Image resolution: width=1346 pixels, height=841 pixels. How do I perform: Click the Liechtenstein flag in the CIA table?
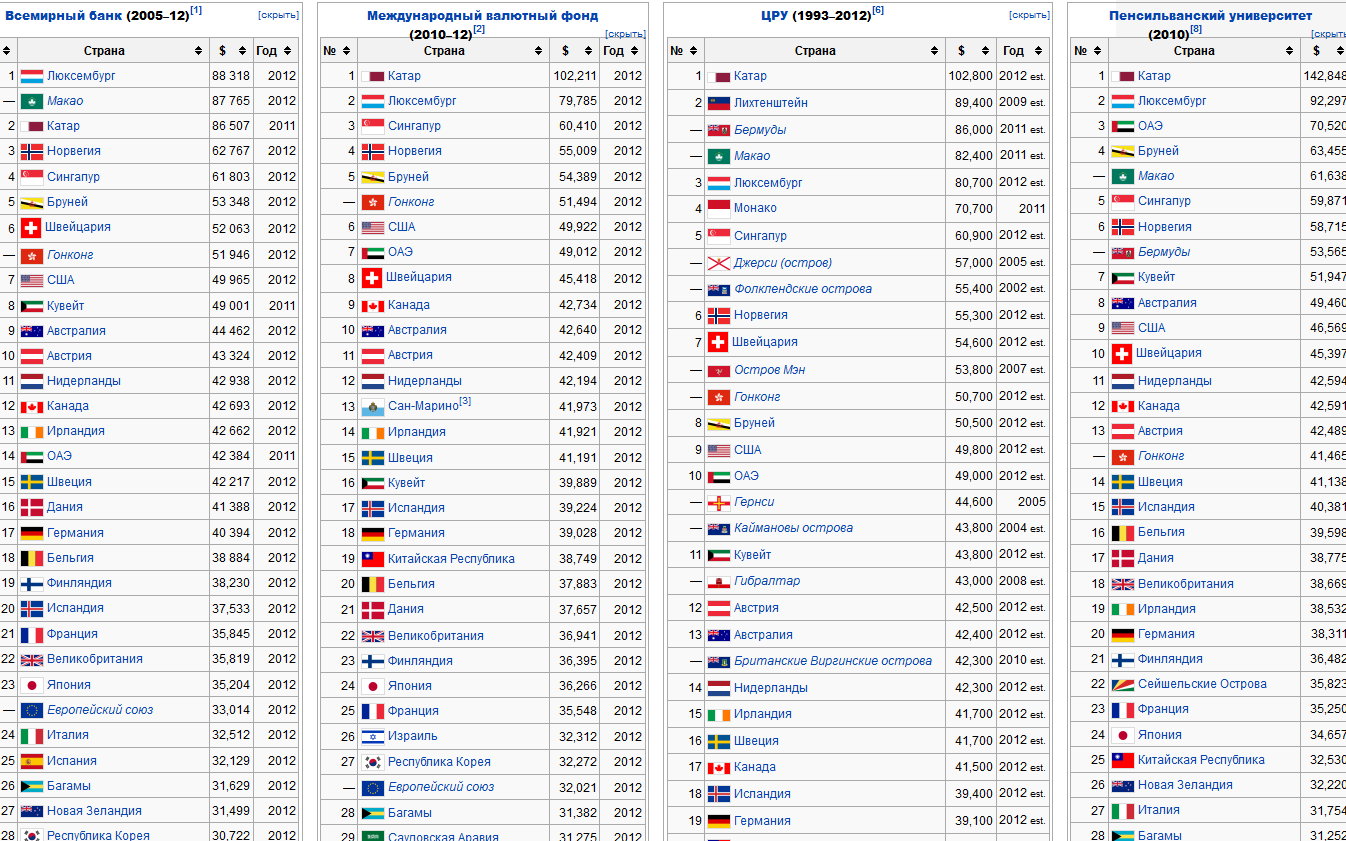718,103
